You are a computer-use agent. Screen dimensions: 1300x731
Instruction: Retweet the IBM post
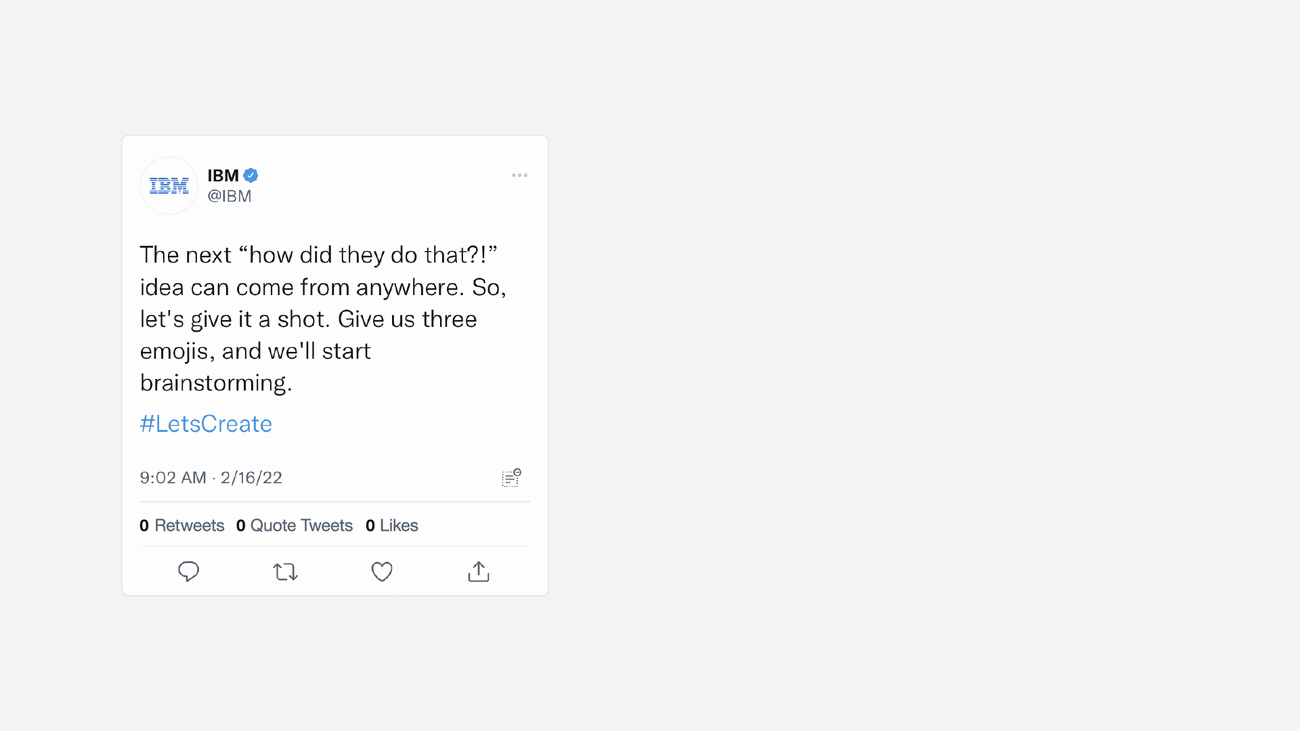(x=285, y=571)
